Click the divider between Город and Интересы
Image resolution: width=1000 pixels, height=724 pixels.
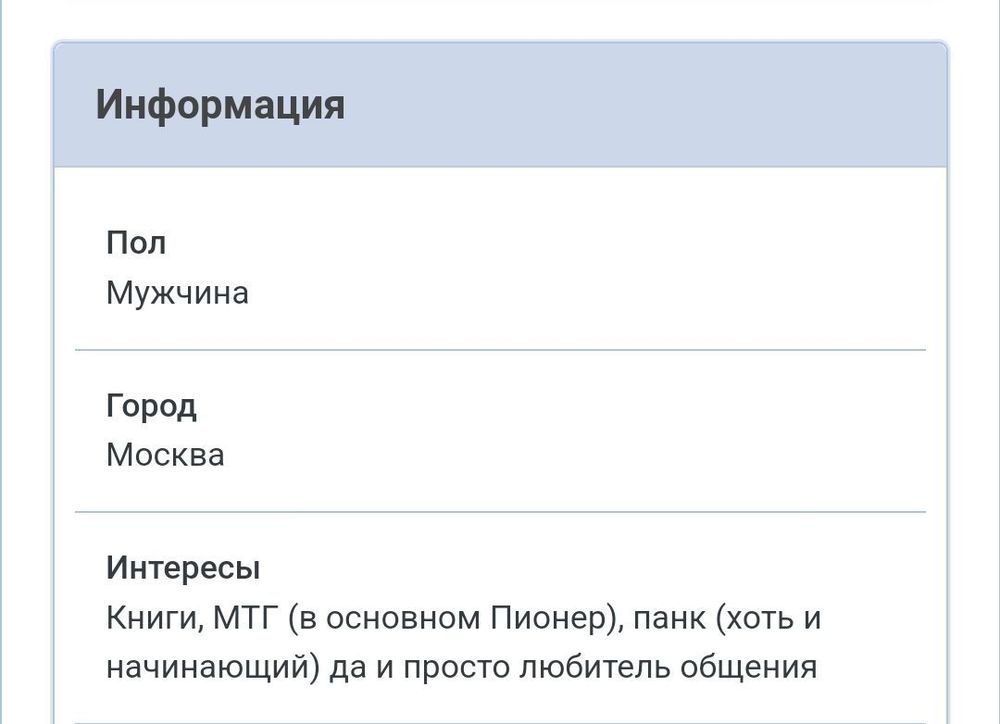tap(500, 512)
